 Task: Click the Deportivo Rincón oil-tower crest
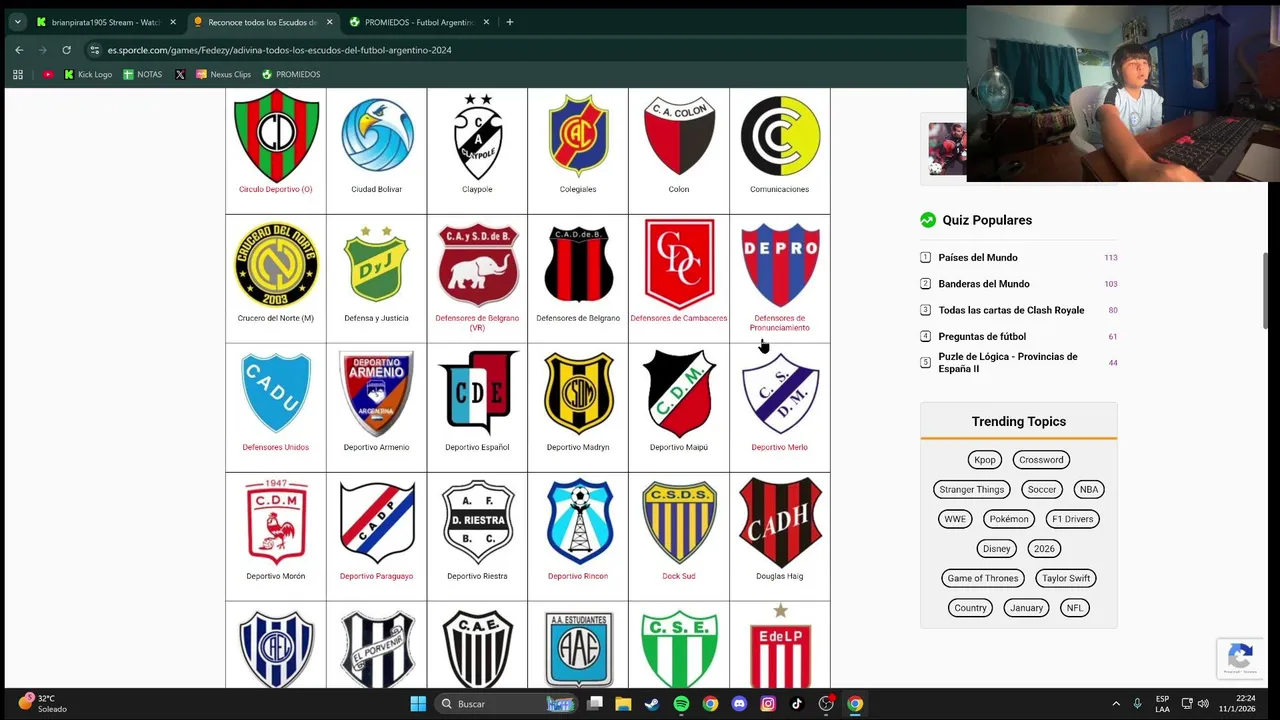click(578, 522)
